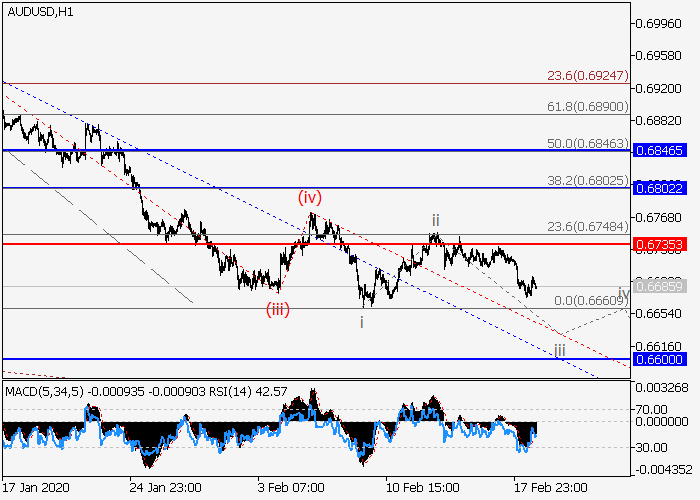Click the red (iii) wave label
The image size is (700, 500).
[277, 309]
